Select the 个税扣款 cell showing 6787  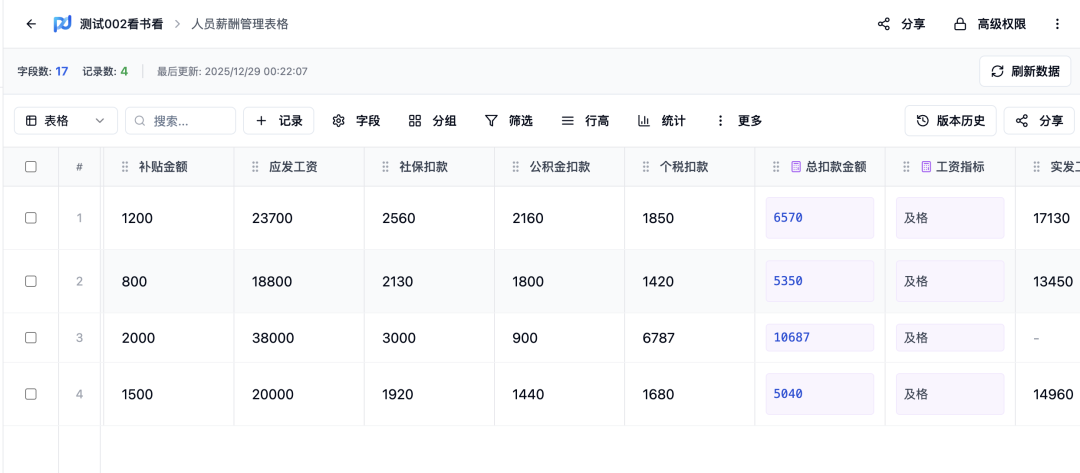point(689,338)
